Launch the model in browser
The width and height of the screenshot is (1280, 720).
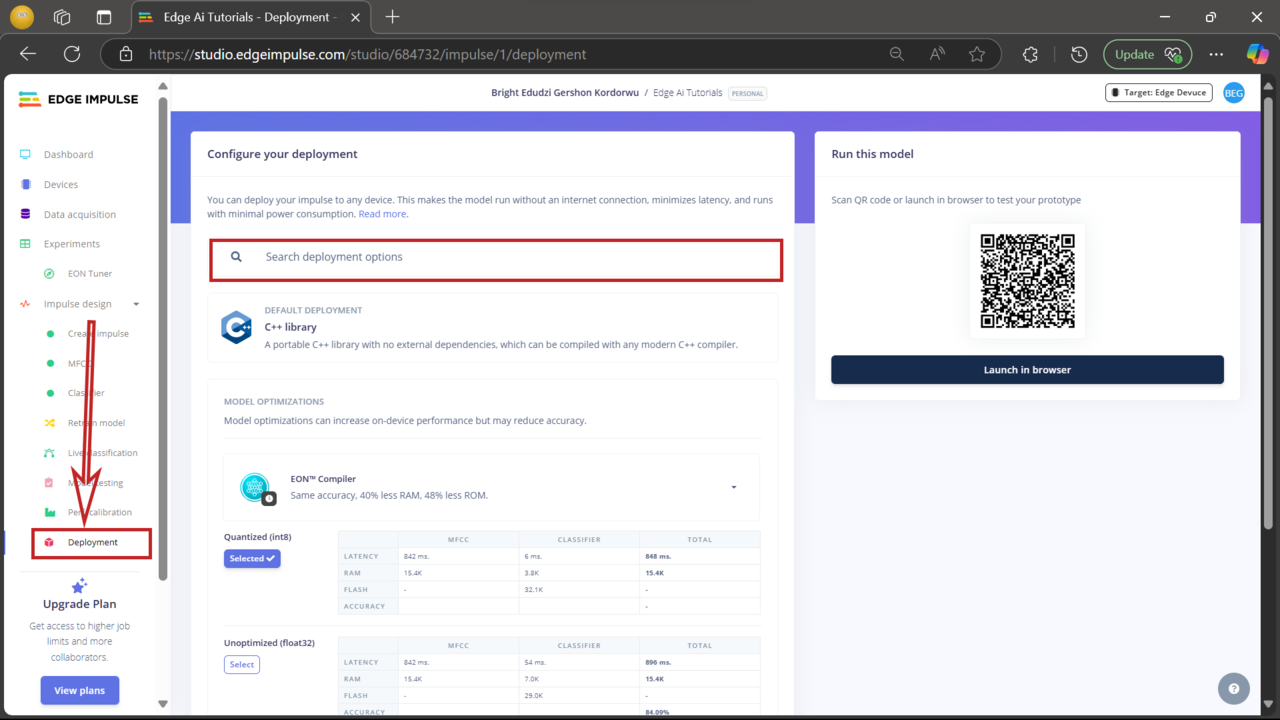(1027, 369)
